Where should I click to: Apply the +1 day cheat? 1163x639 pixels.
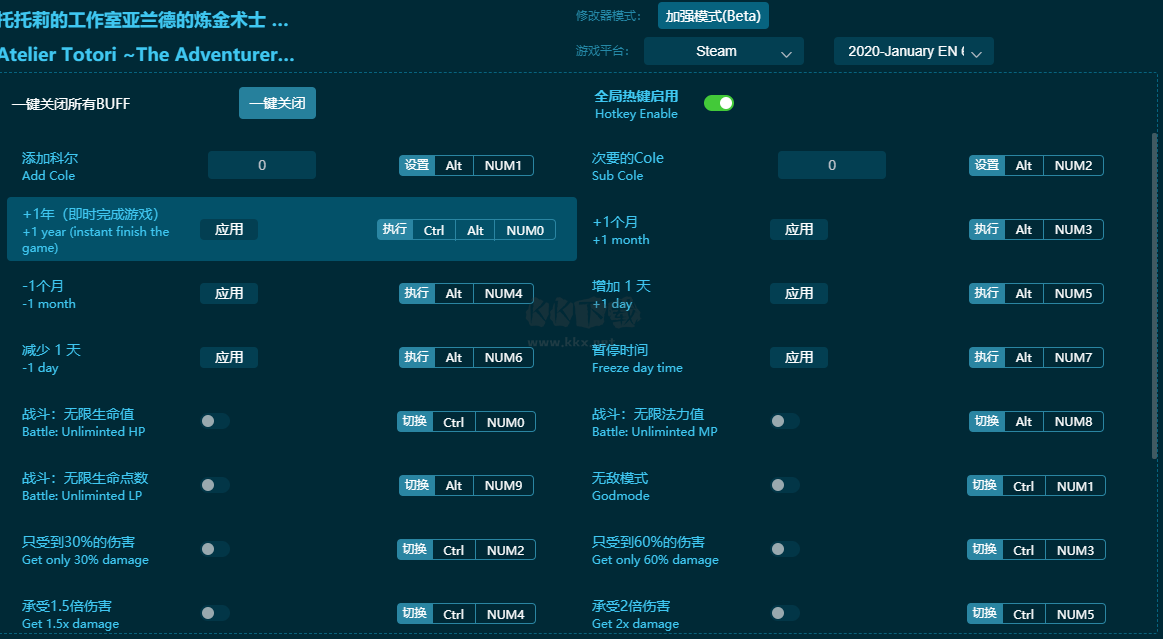(x=799, y=294)
